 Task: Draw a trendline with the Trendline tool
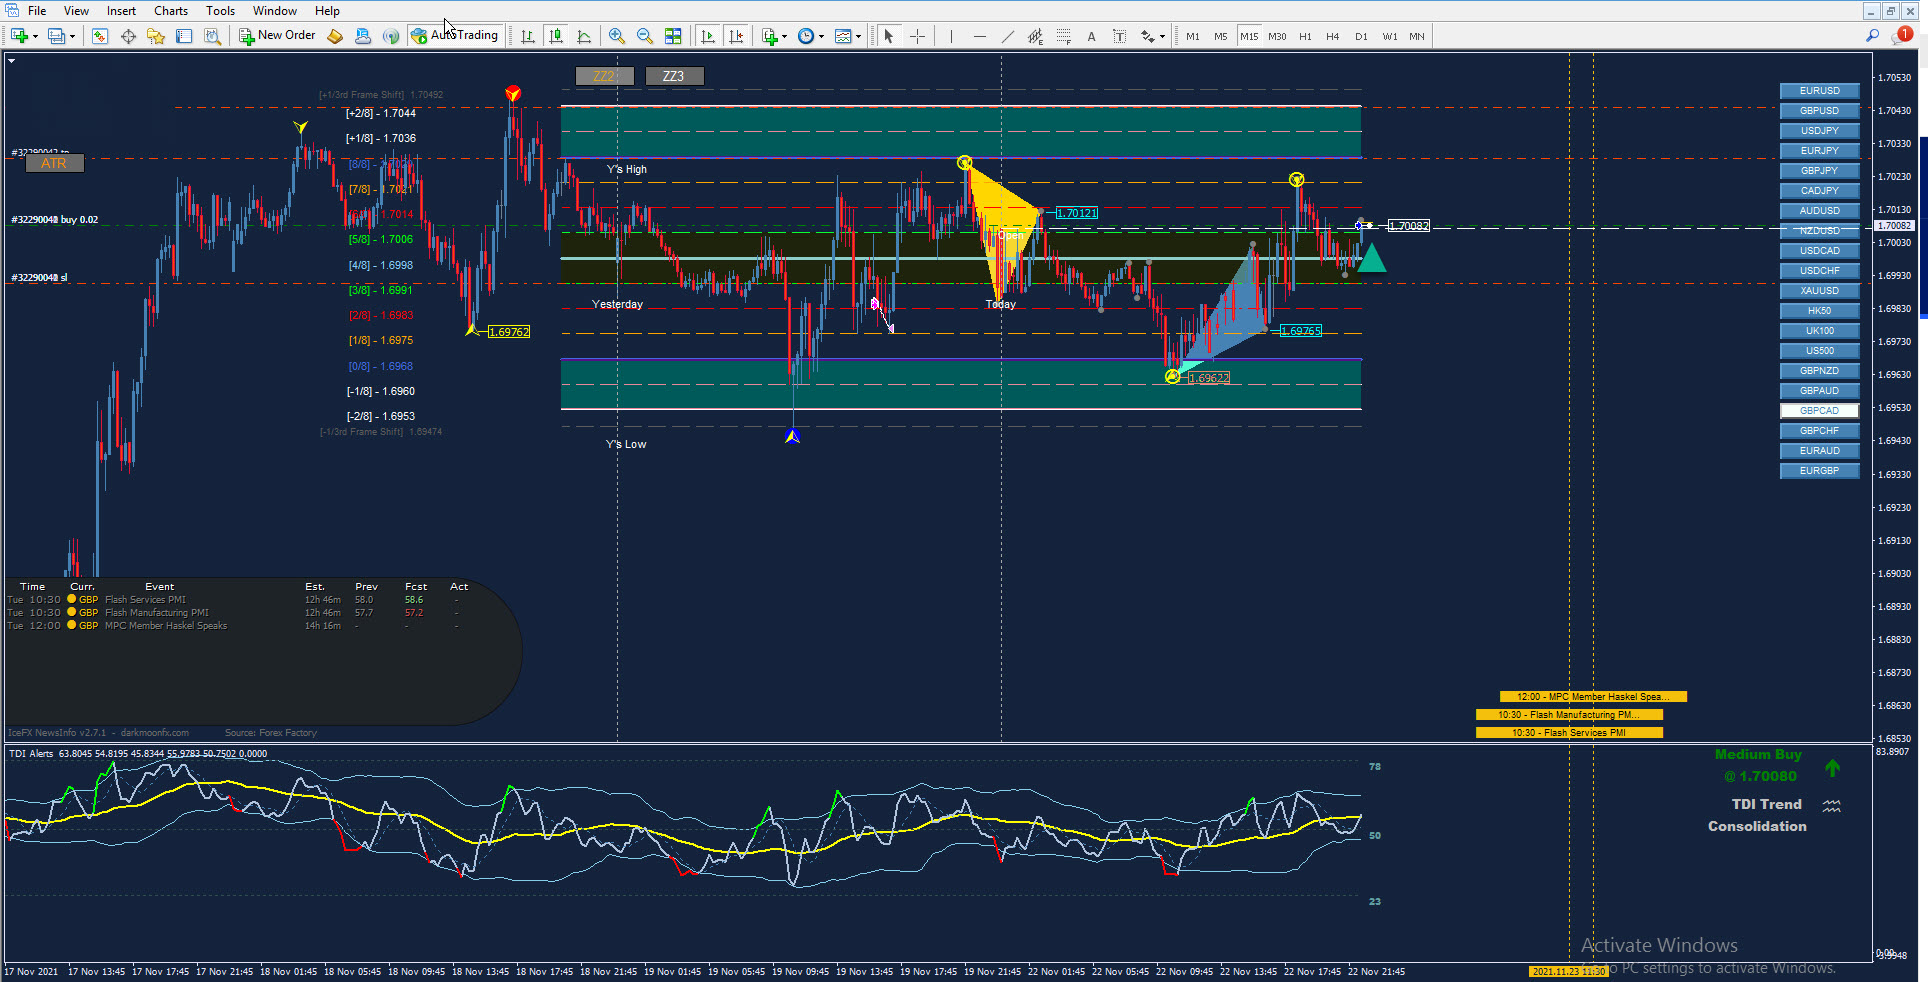[1007, 36]
